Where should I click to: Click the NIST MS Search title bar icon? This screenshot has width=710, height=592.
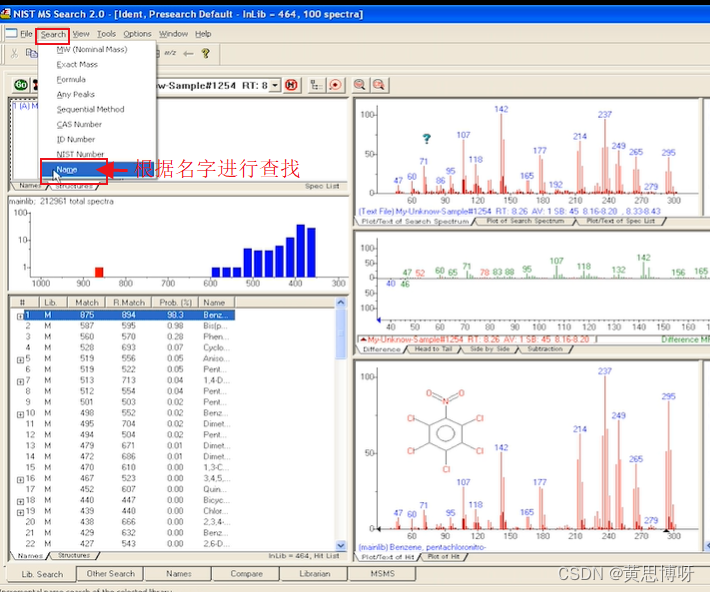coord(5,14)
